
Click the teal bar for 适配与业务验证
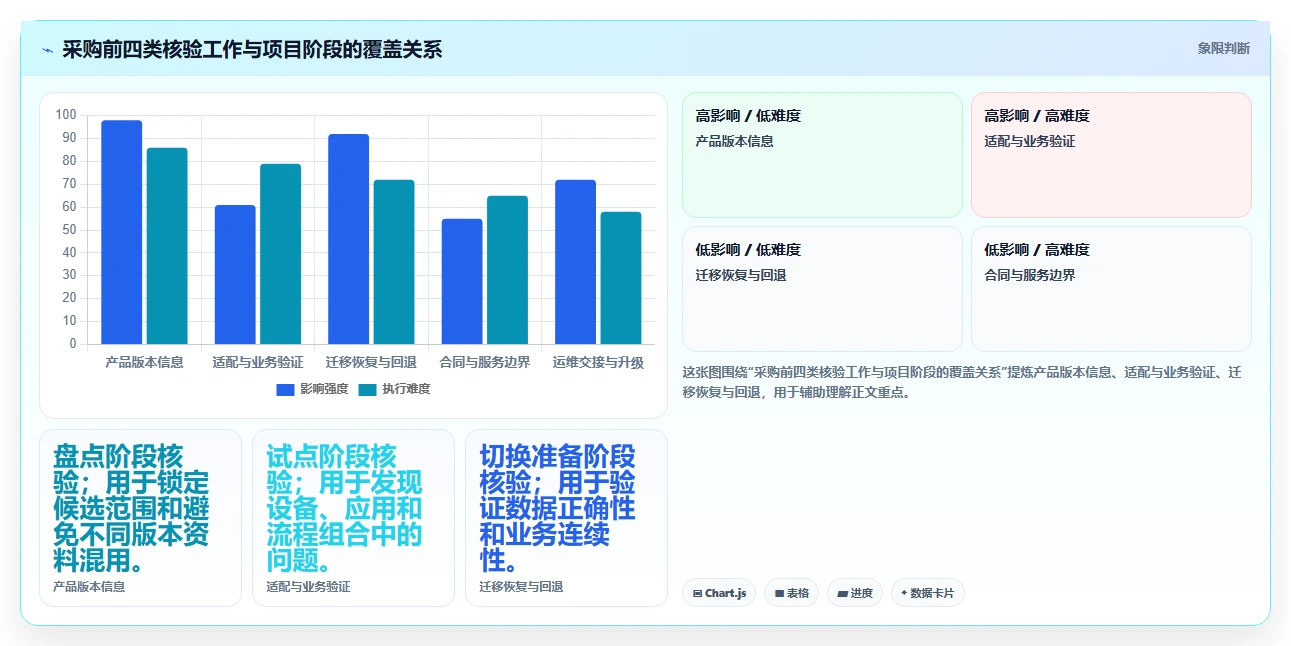280,254
